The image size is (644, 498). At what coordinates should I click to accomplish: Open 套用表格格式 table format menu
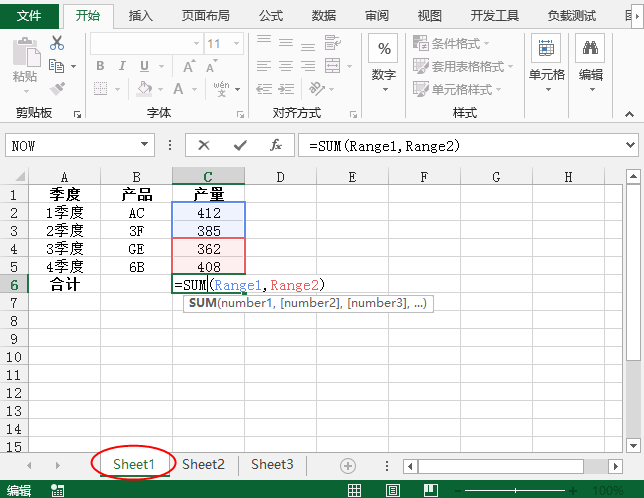tap(463, 66)
